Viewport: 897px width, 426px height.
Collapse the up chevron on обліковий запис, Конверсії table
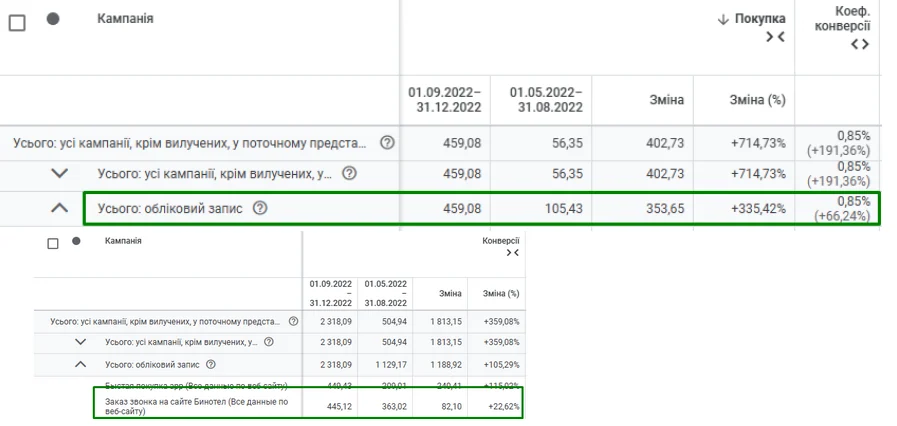click(x=81, y=364)
